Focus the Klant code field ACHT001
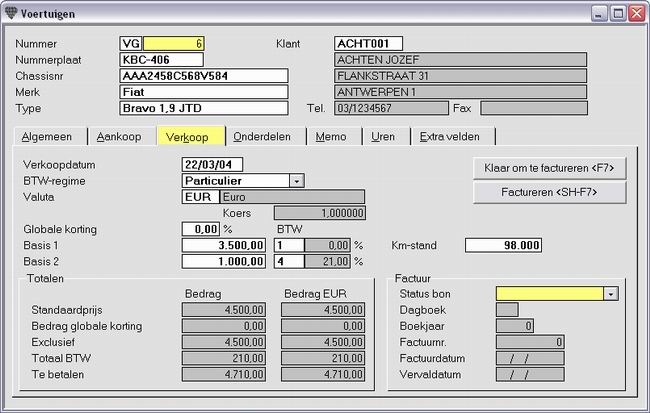Image resolution: width=650 pixels, height=413 pixels. [x=369, y=44]
